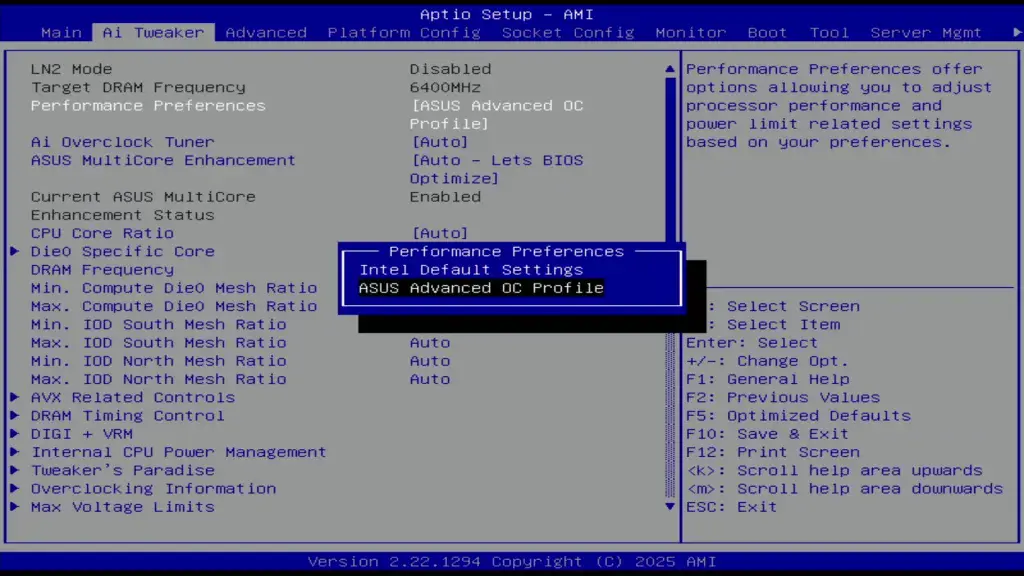Switch to the Boot tab
The height and width of the screenshot is (576, 1024).
[767, 32]
